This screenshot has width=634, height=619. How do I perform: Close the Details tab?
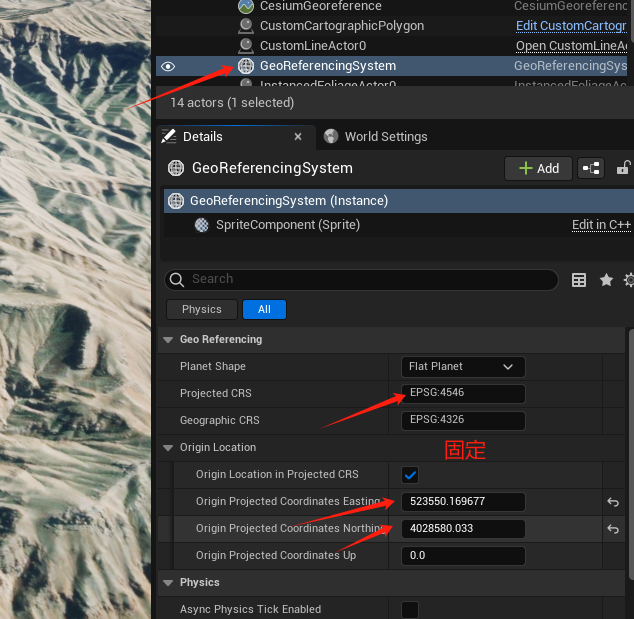[x=298, y=137]
